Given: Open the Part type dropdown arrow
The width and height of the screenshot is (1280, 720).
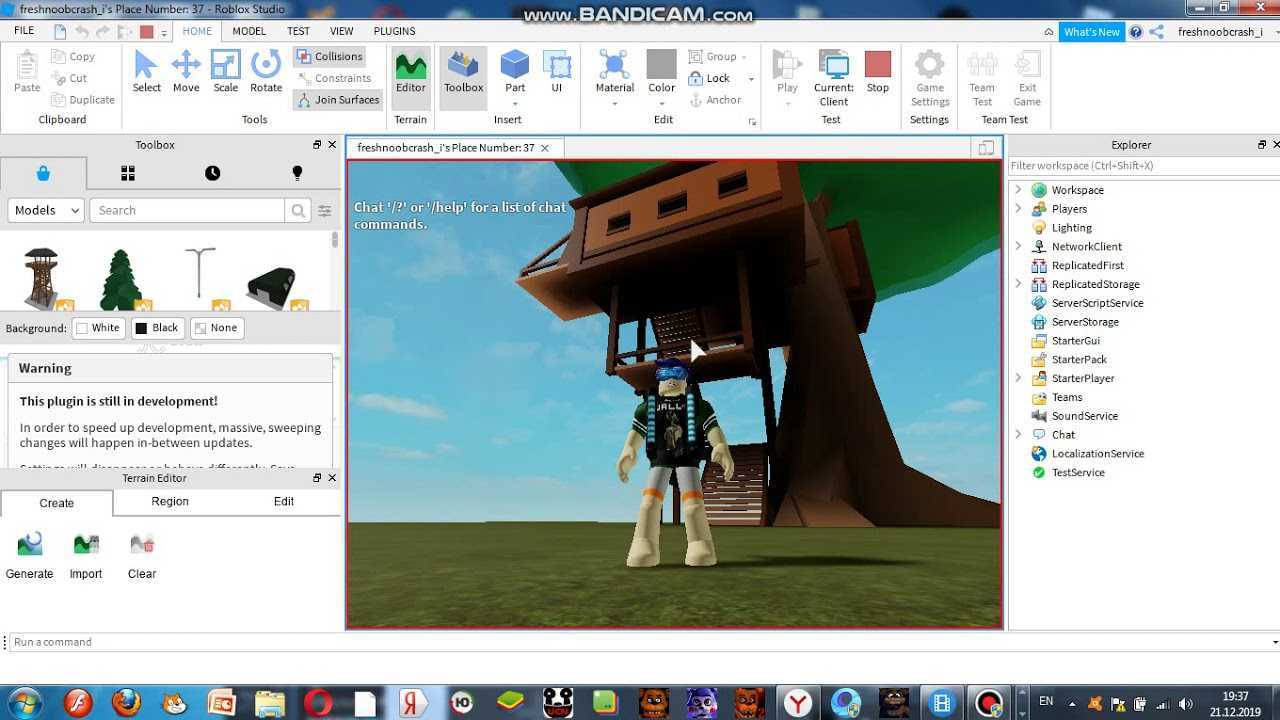Looking at the screenshot, I should [x=515, y=103].
